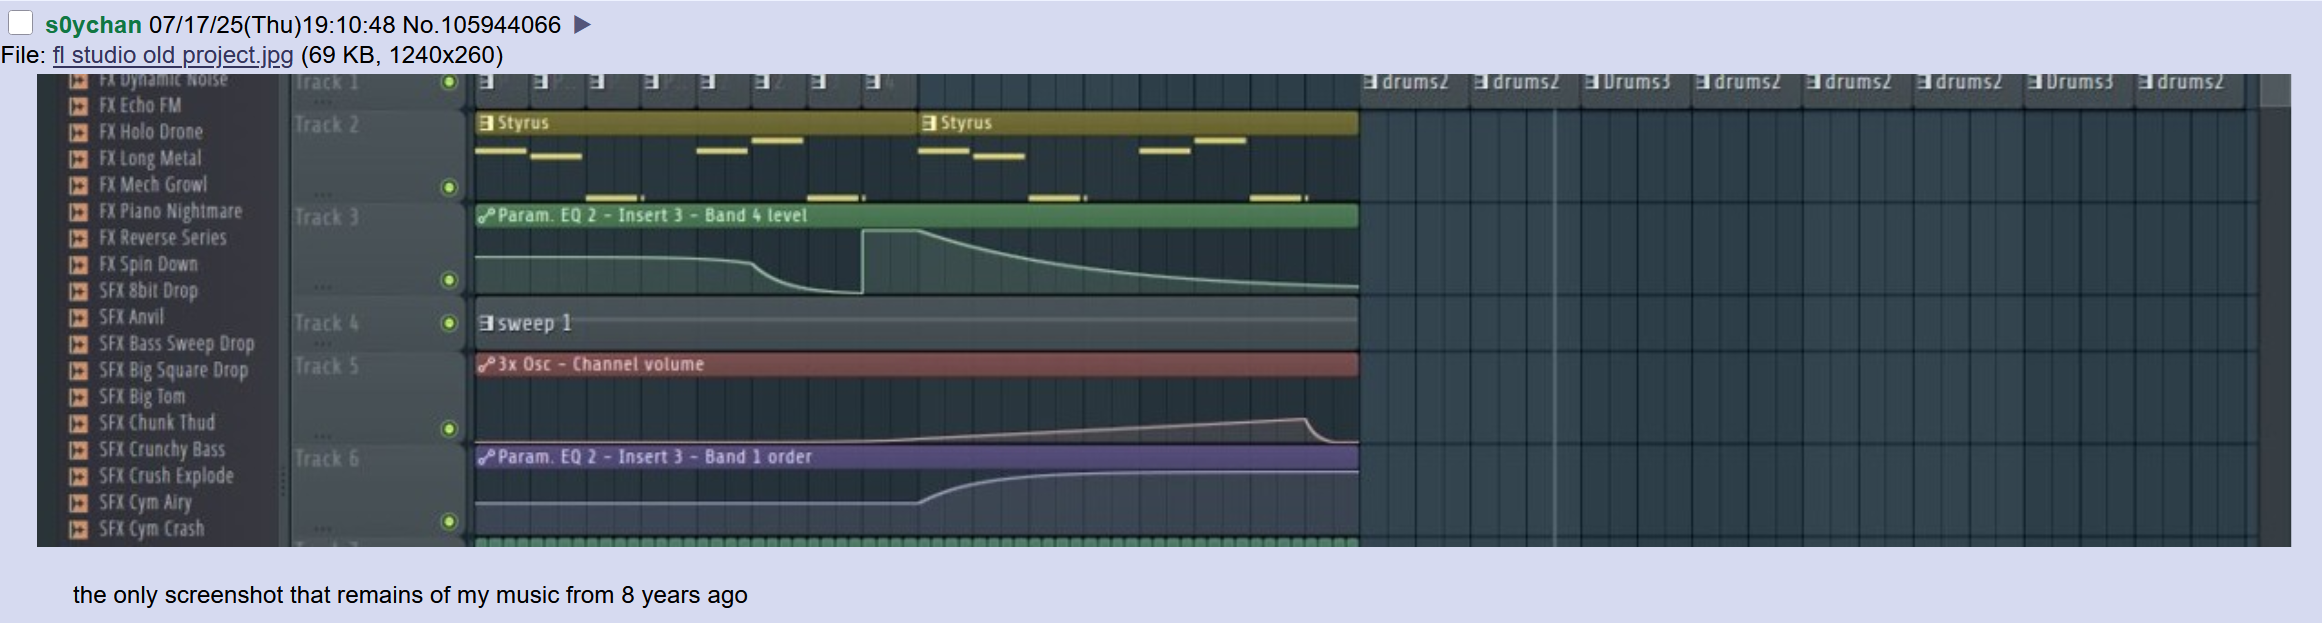Select FX Spin Down in the browser

(x=149, y=265)
